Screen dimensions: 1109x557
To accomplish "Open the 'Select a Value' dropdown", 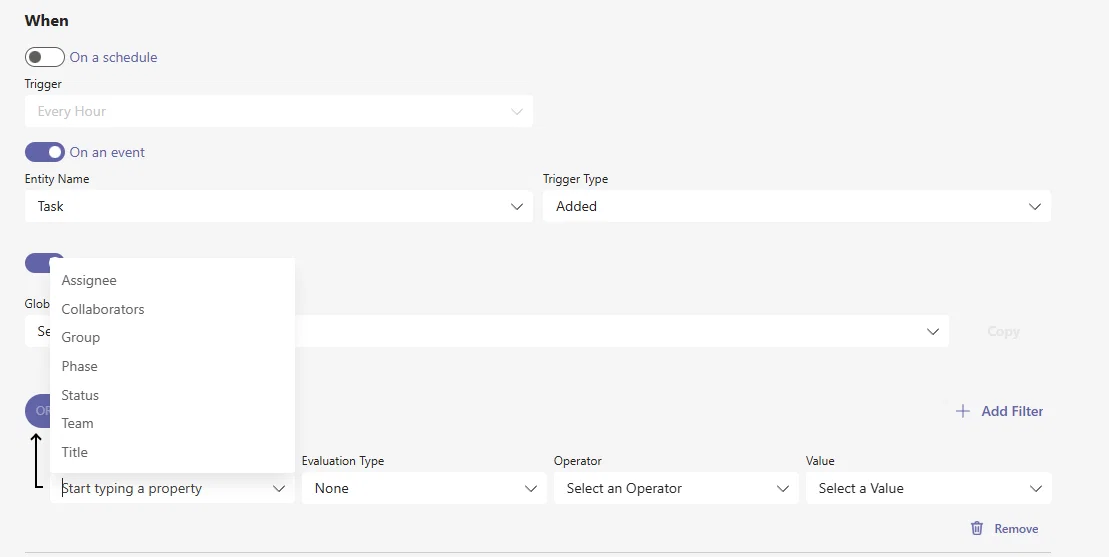I will (929, 488).
